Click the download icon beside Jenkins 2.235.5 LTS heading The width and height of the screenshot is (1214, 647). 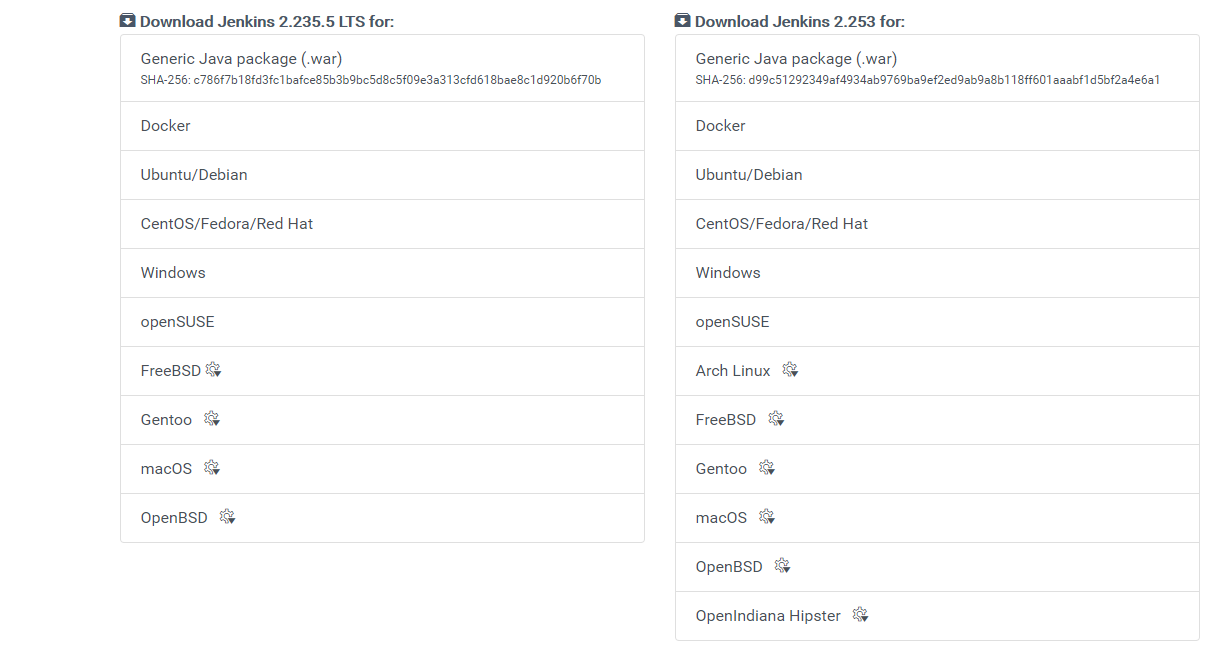128,21
